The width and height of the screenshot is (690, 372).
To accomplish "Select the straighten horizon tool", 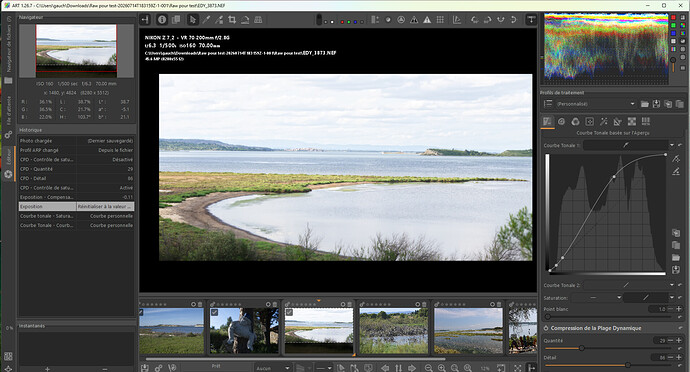I will click(x=245, y=19).
